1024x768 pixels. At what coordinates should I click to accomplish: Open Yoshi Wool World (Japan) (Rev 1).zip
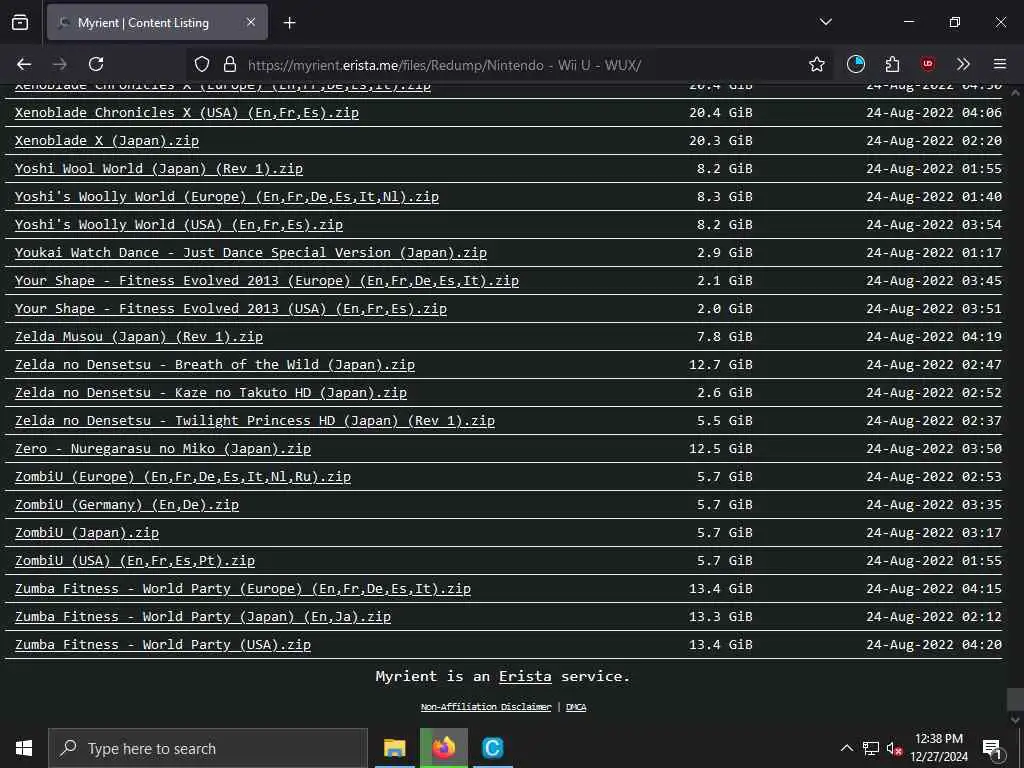tap(159, 168)
